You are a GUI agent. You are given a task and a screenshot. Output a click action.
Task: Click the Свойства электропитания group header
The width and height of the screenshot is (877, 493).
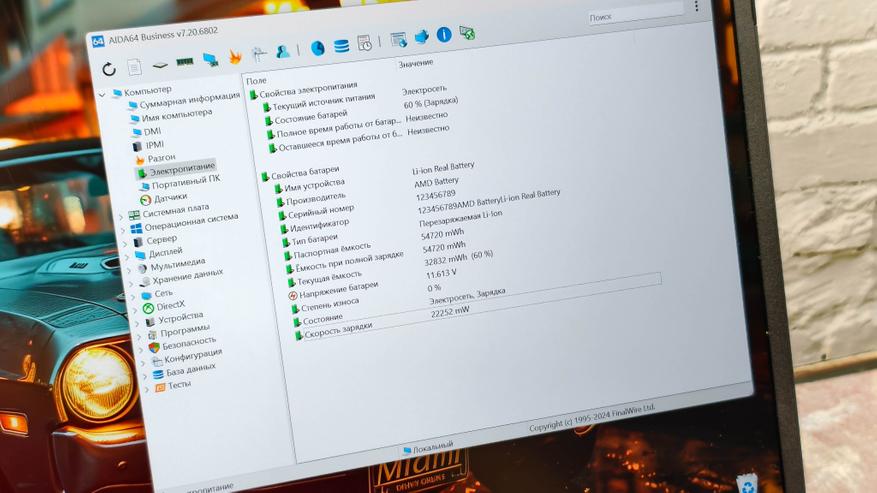pos(308,90)
